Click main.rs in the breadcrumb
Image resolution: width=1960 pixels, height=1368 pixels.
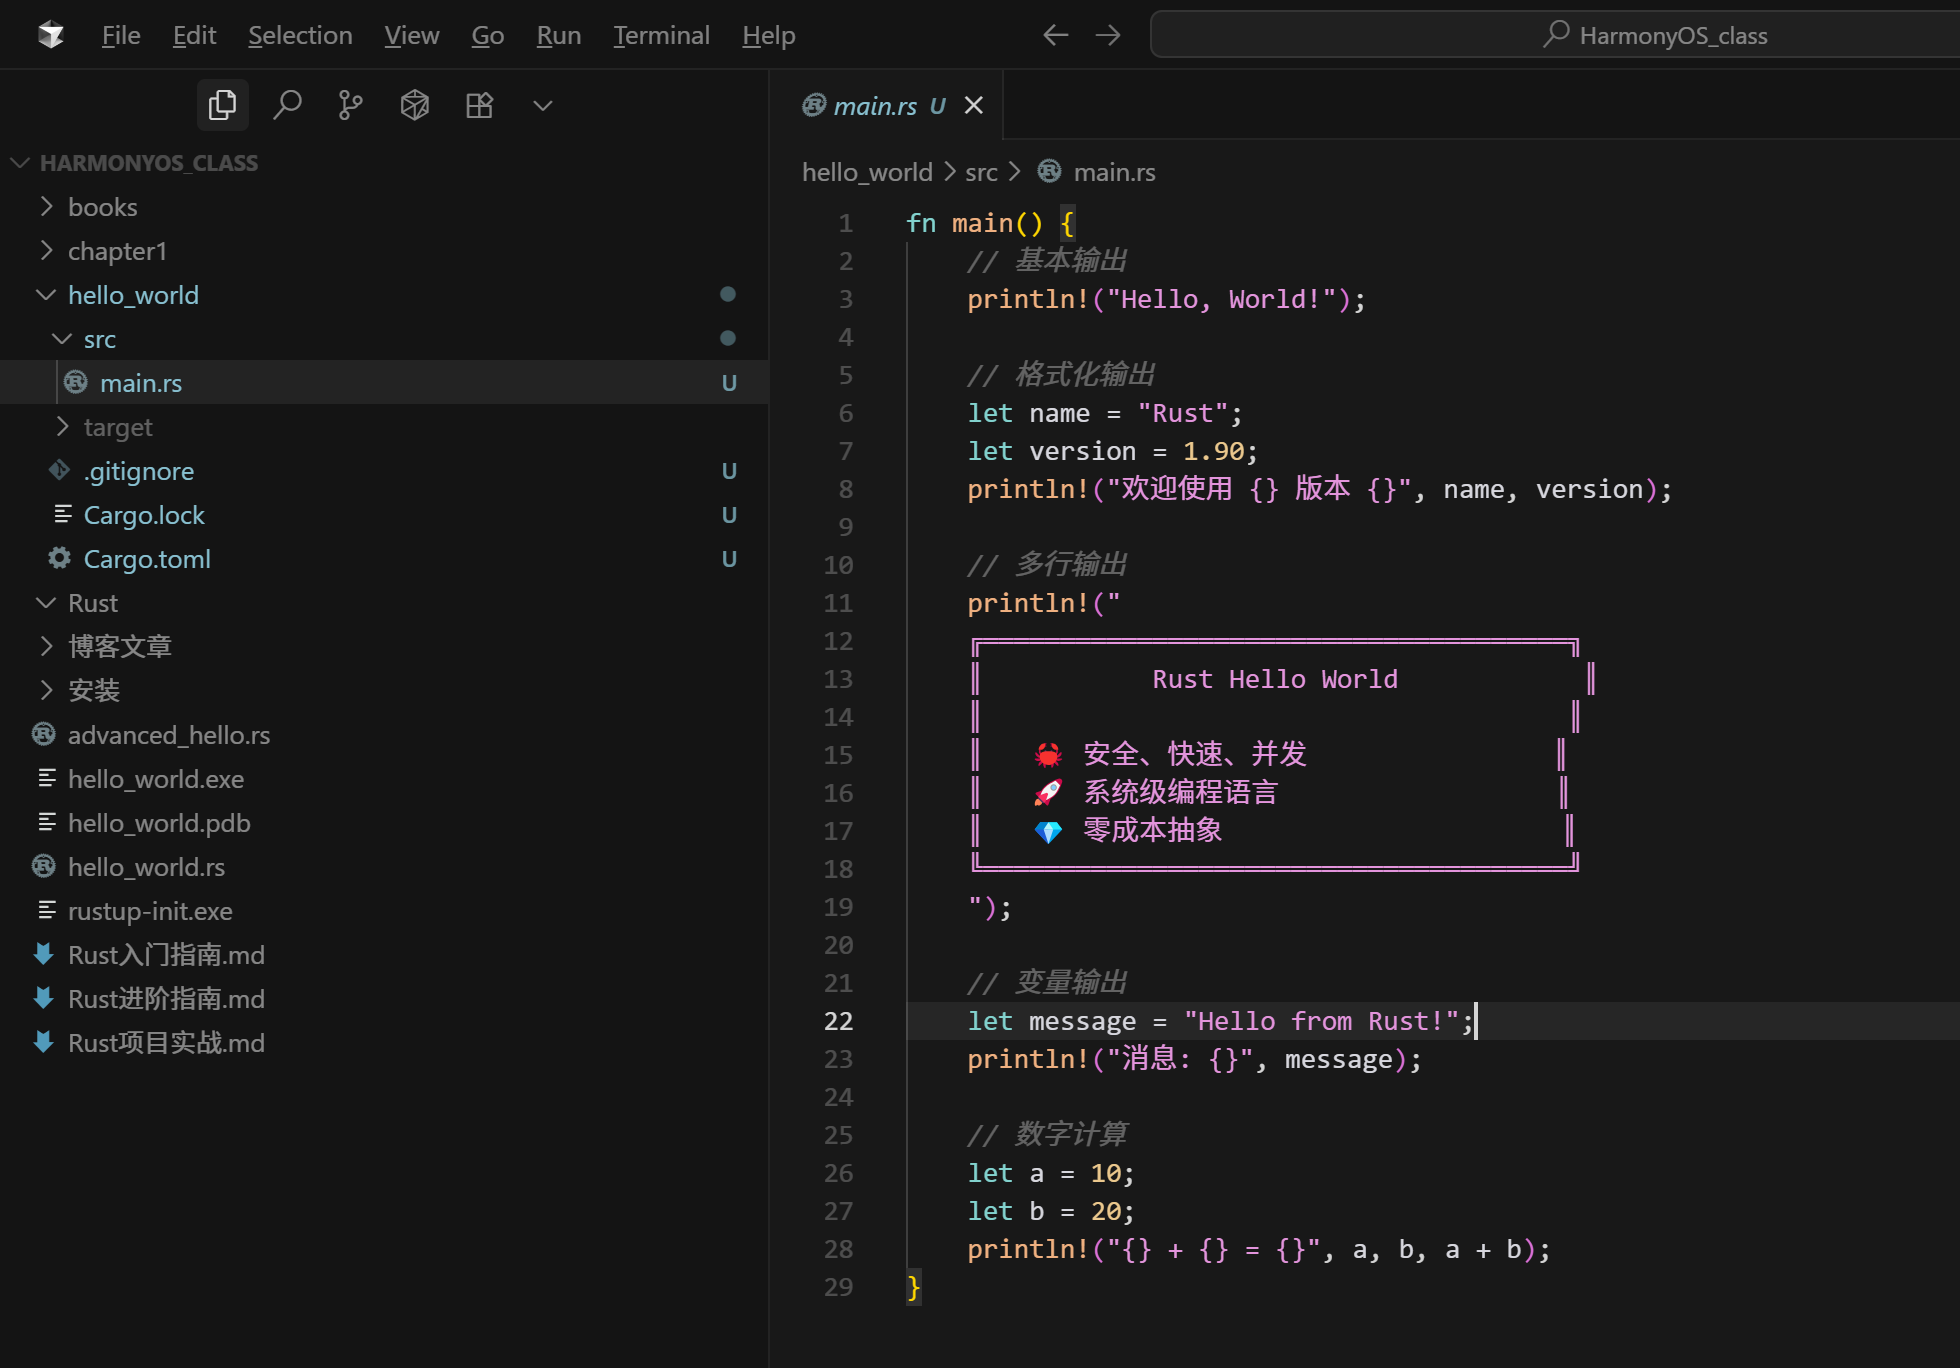pos(1114,172)
